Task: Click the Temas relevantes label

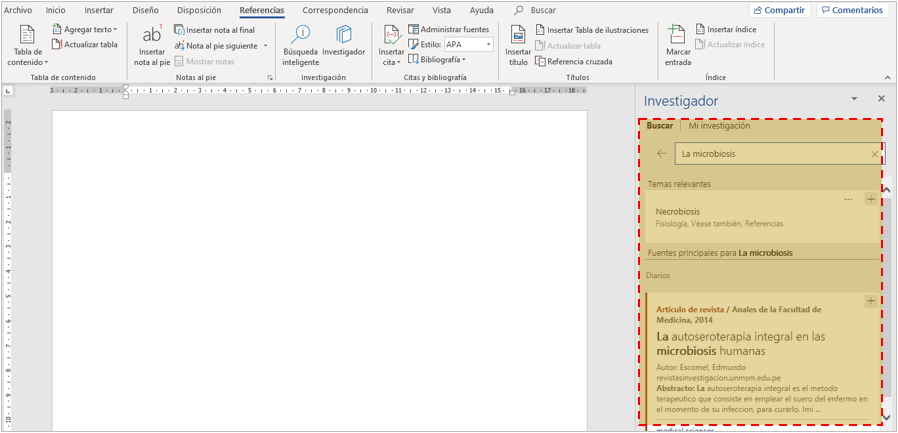Action: pos(679,184)
